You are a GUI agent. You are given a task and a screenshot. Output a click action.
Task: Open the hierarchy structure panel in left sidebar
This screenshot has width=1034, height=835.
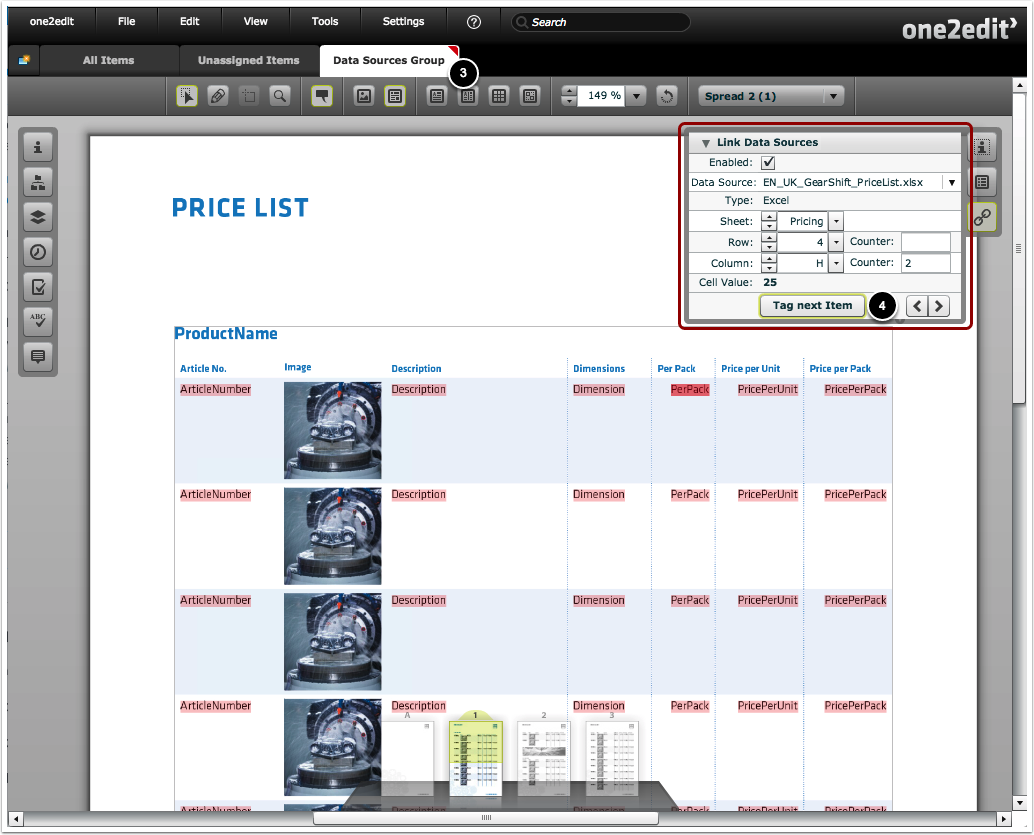click(x=38, y=182)
